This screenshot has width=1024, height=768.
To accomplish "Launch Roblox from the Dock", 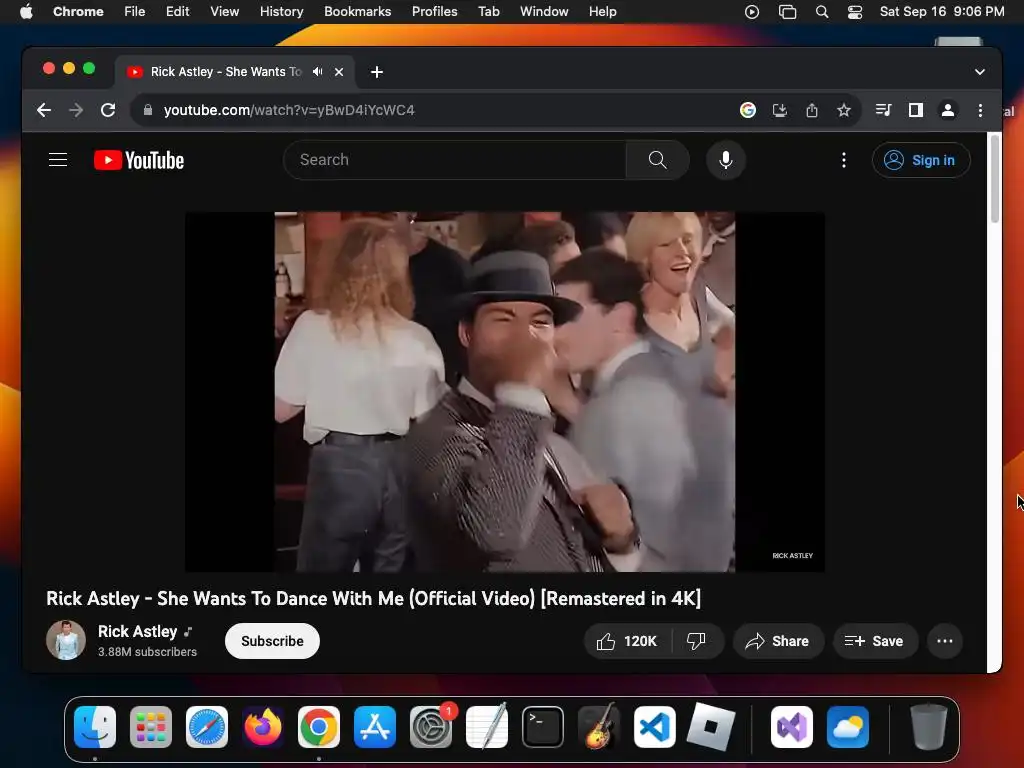I will 711,727.
